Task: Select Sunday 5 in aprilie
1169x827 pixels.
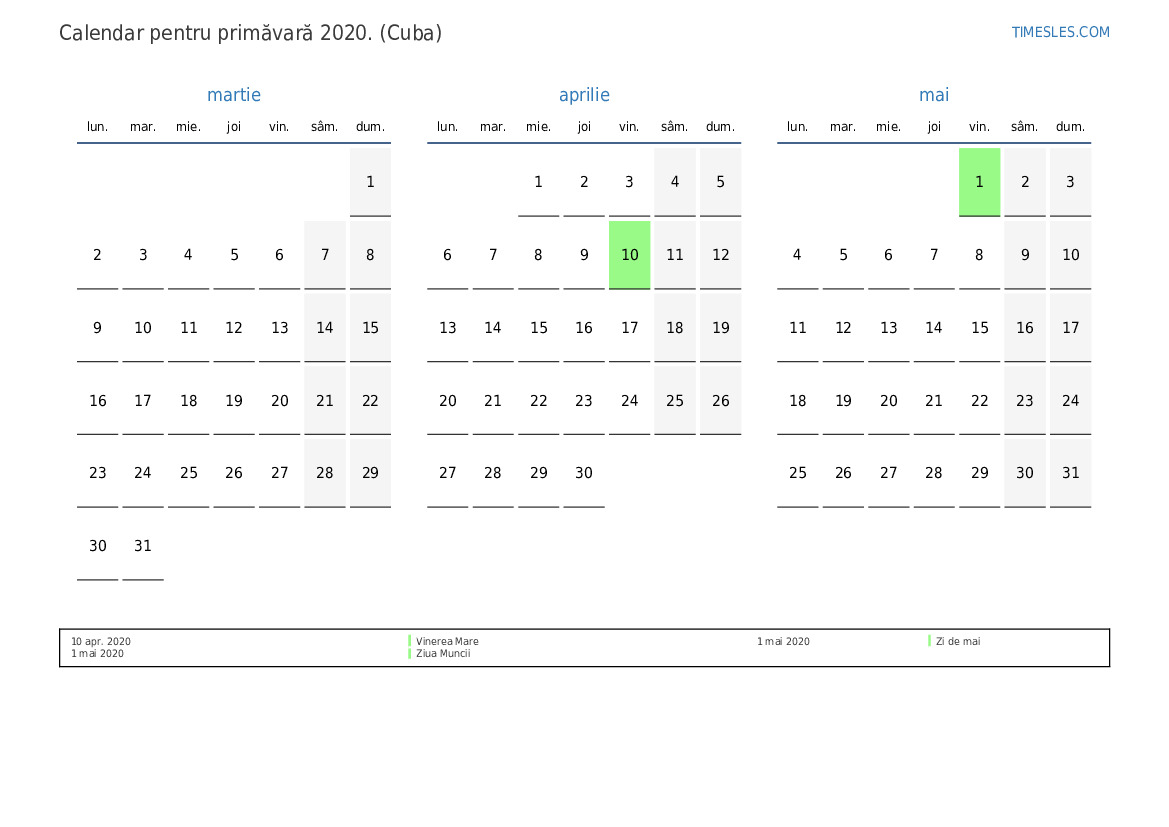Action: [x=720, y=182]
